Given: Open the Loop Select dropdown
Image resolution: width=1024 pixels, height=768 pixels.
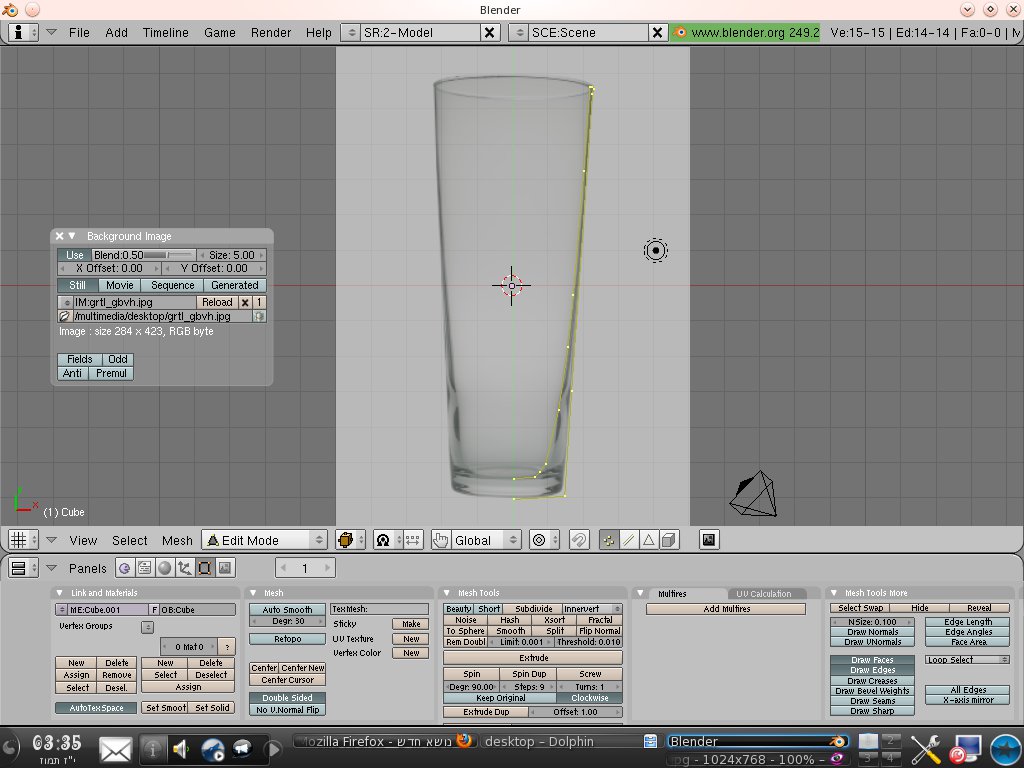Looking at the screenshot, I should [967, 660].
